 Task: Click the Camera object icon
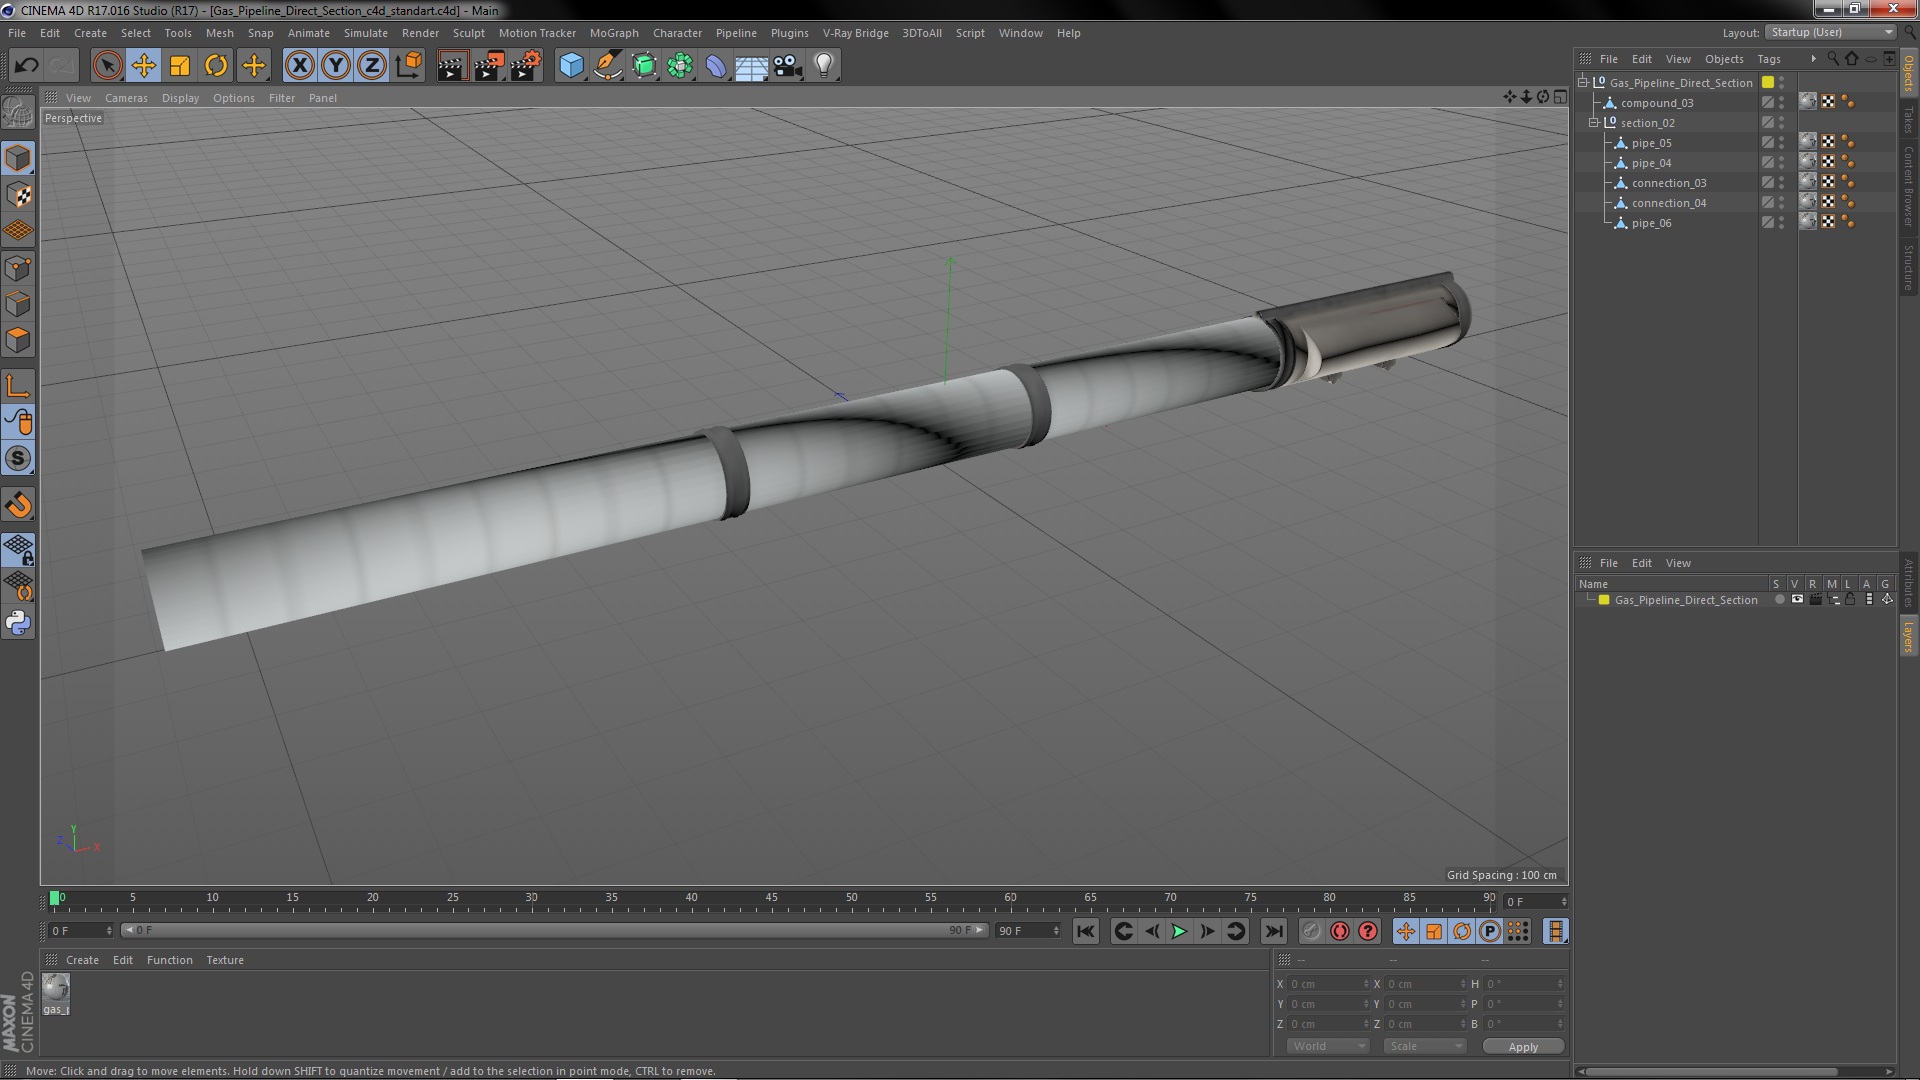pos(788,66)
